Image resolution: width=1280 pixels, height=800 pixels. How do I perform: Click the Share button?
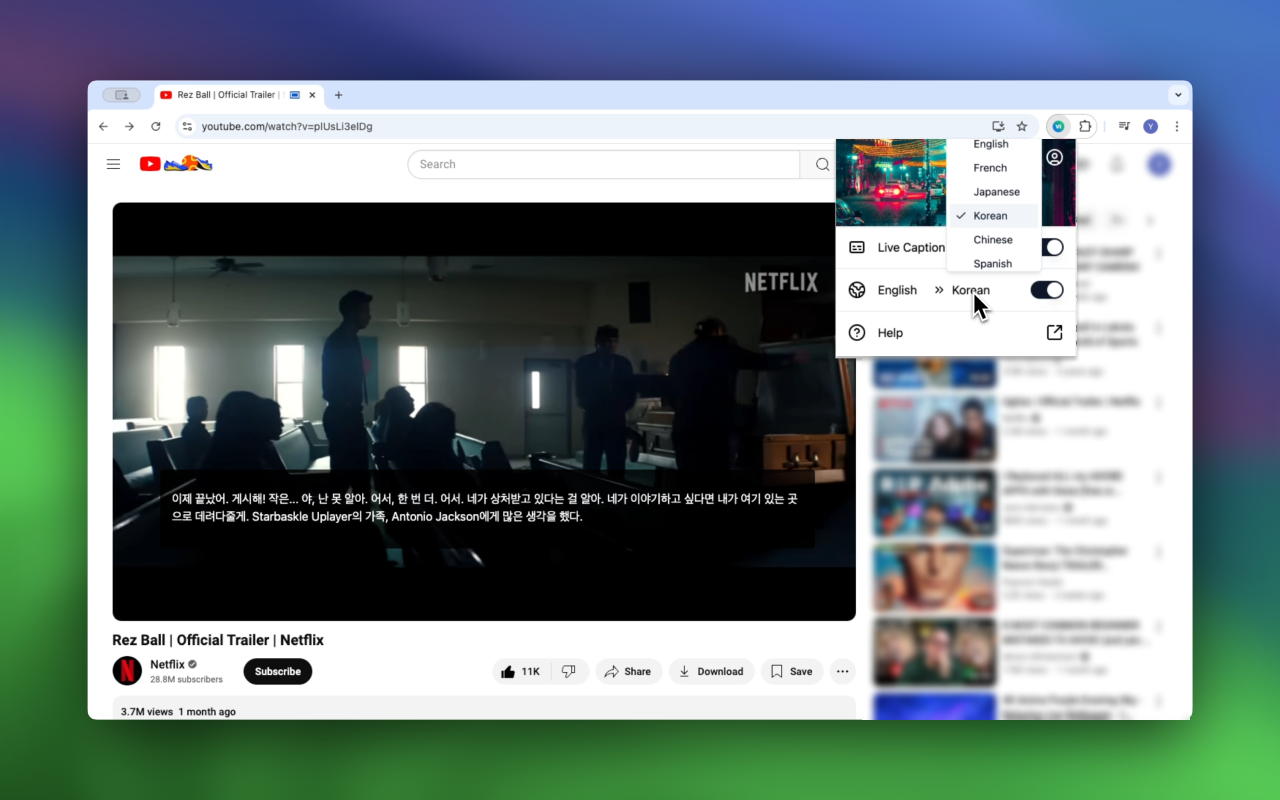tap(628, 672)
